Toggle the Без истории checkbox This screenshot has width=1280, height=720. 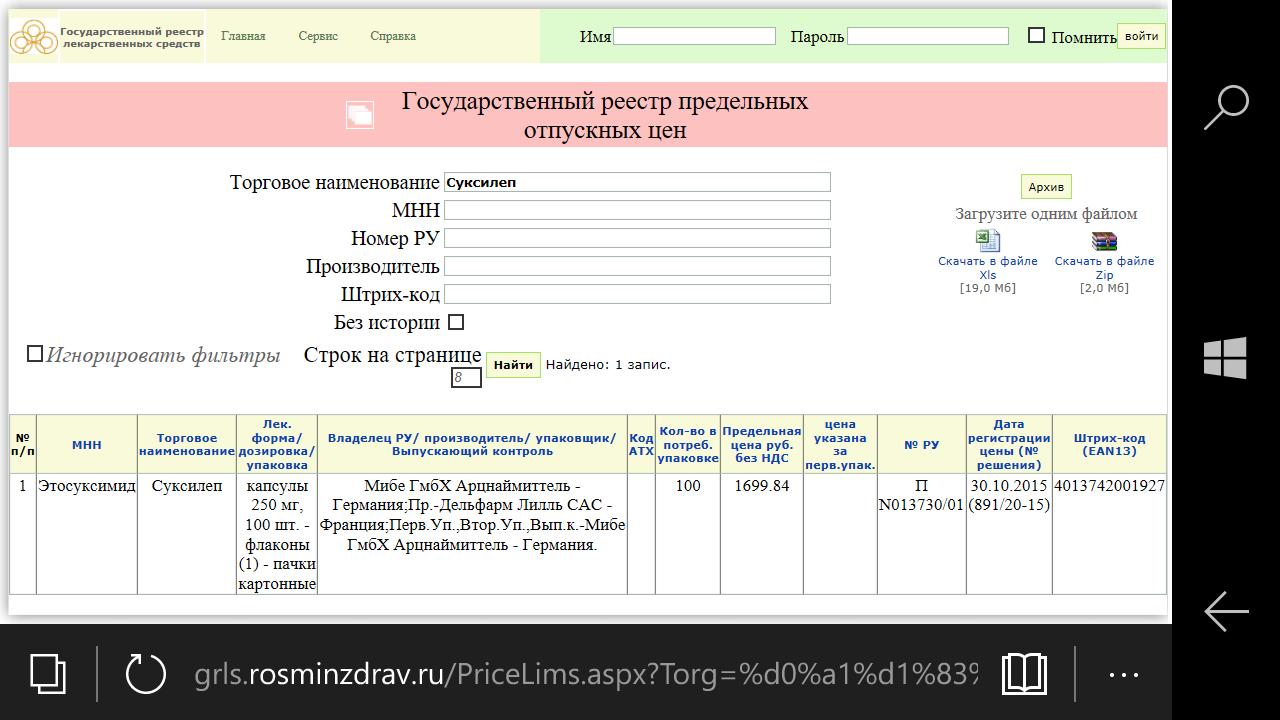tap(456, 322)
